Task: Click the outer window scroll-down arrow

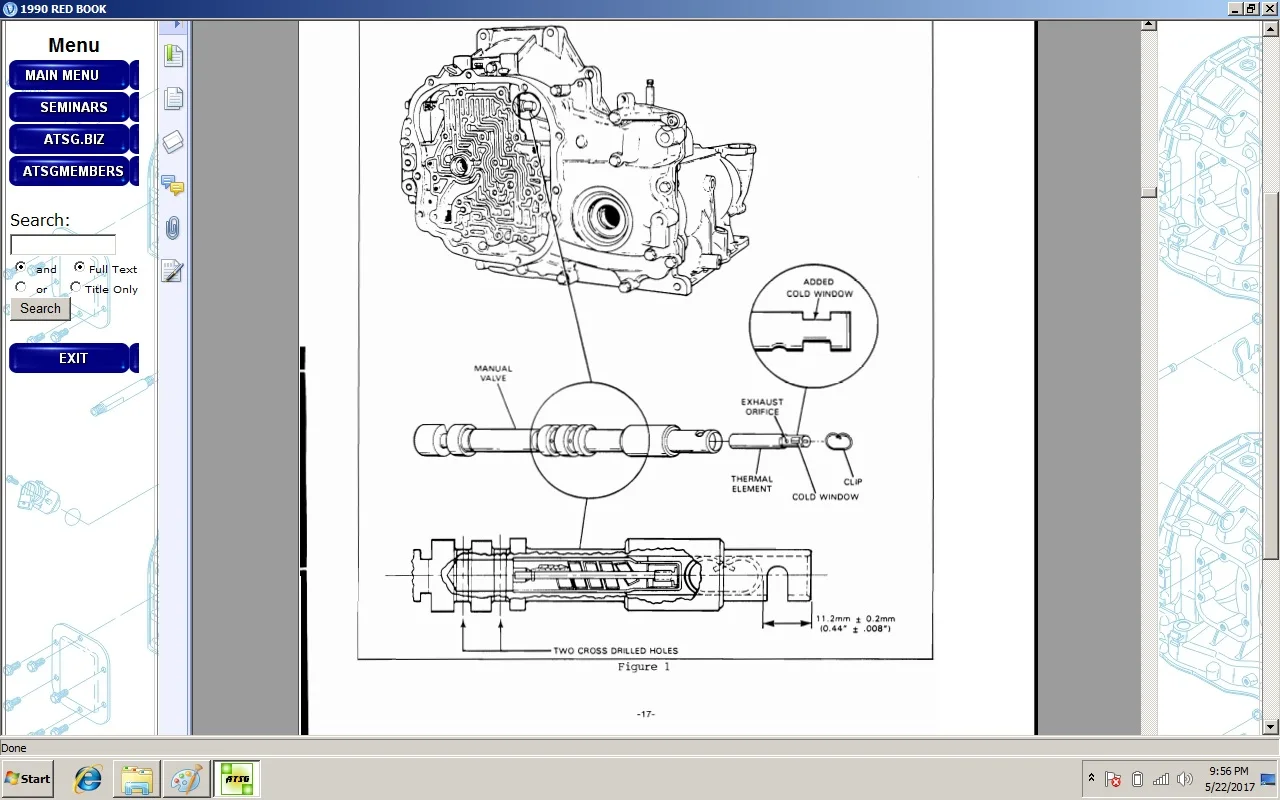Action: pyautogui.click(x=1272, y=727)
